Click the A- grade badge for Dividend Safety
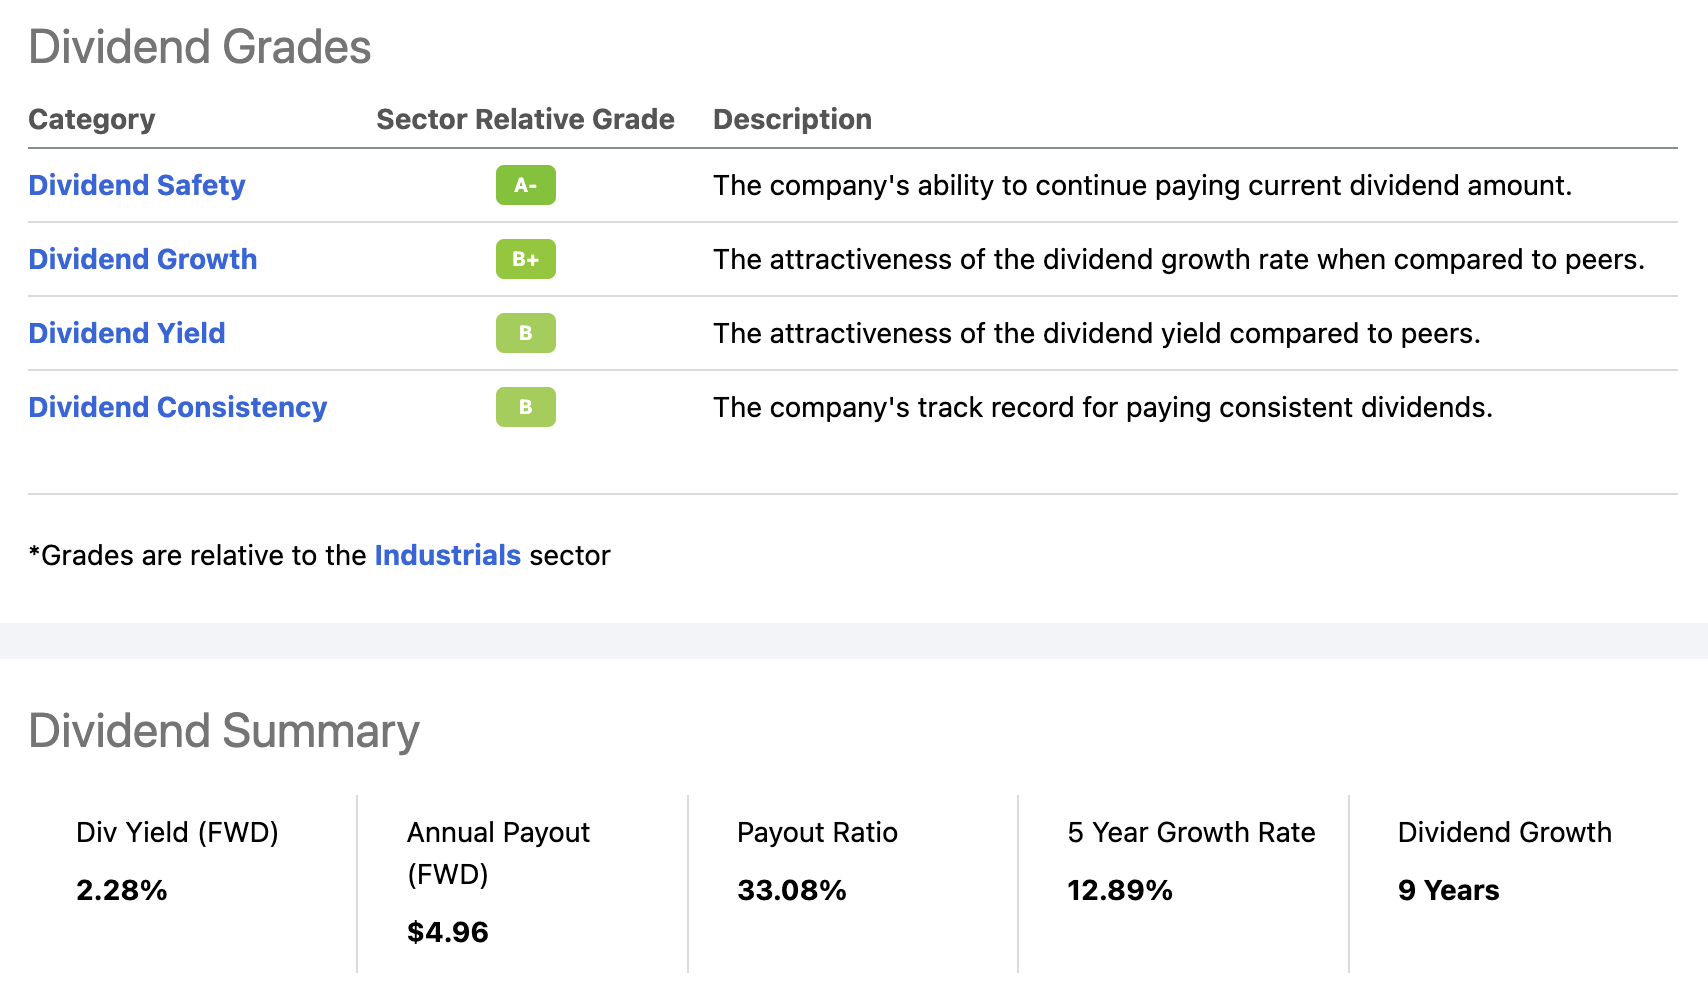This screenshot has height=994, width=1708. click(x=525, y=185)
